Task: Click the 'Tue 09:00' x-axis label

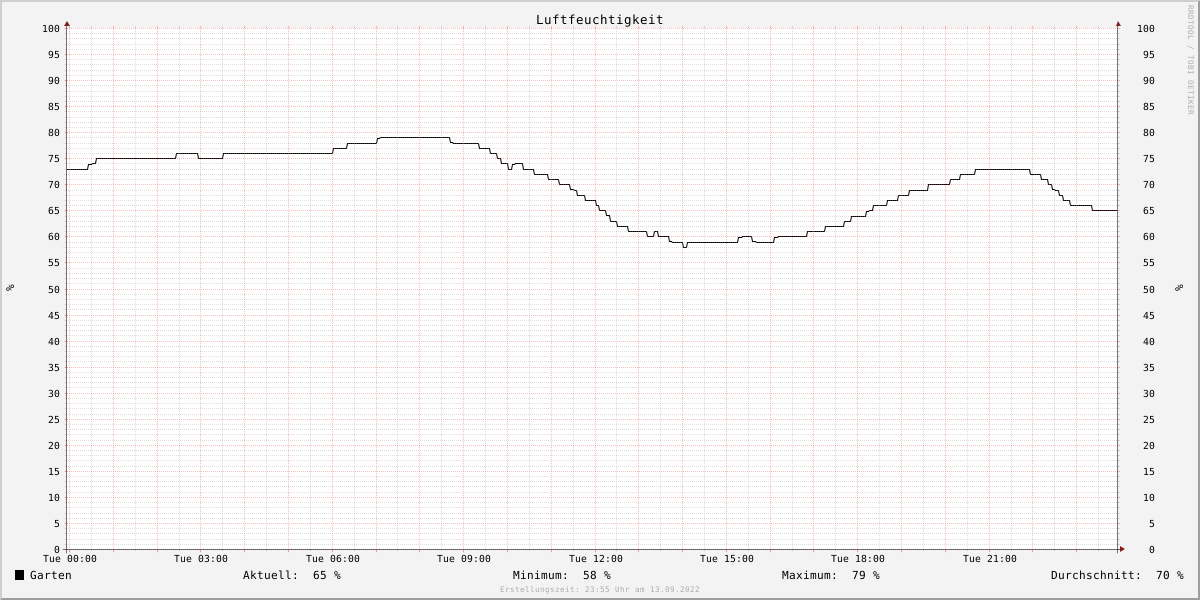Action: [x=464, y=559]
